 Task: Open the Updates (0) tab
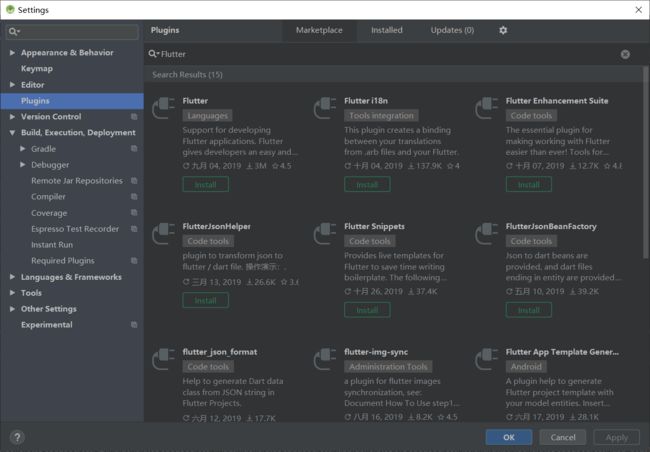pyautogui.click(x=452, y=30)
